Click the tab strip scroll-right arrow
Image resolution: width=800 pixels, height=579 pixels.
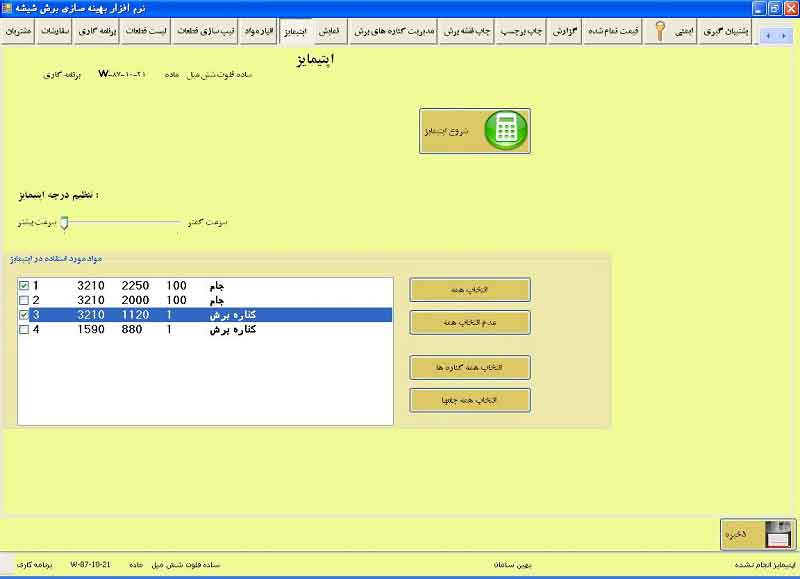pos(784,36)
